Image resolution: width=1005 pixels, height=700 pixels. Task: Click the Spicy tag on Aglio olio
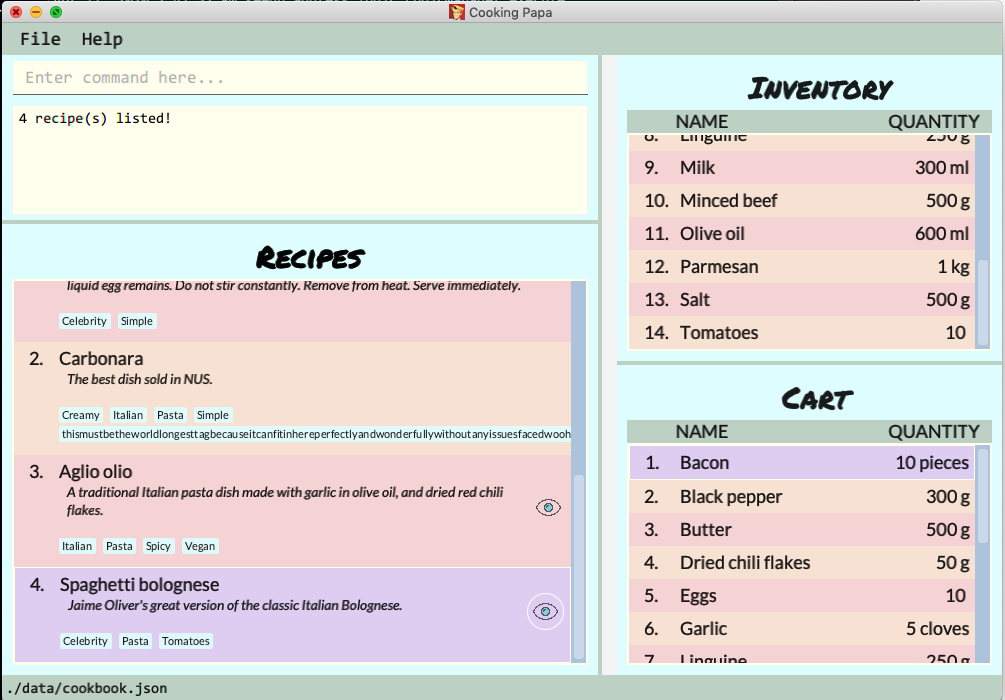(x=158, y=546)
